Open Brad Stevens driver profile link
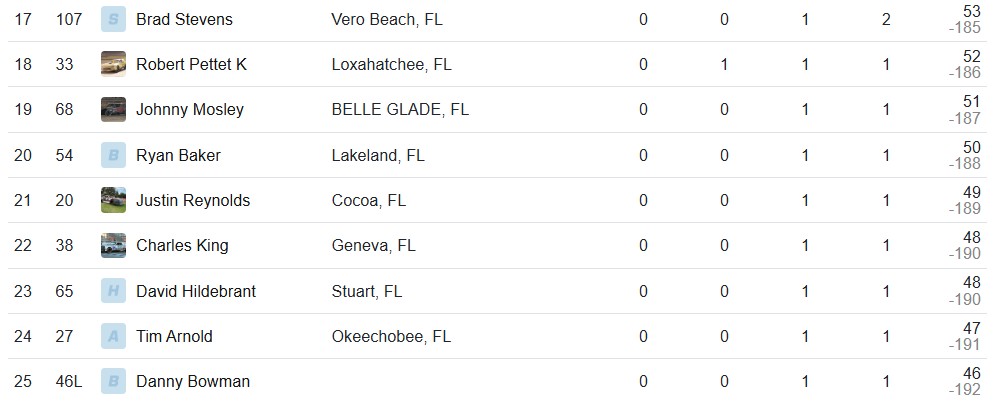 (184, 19)
